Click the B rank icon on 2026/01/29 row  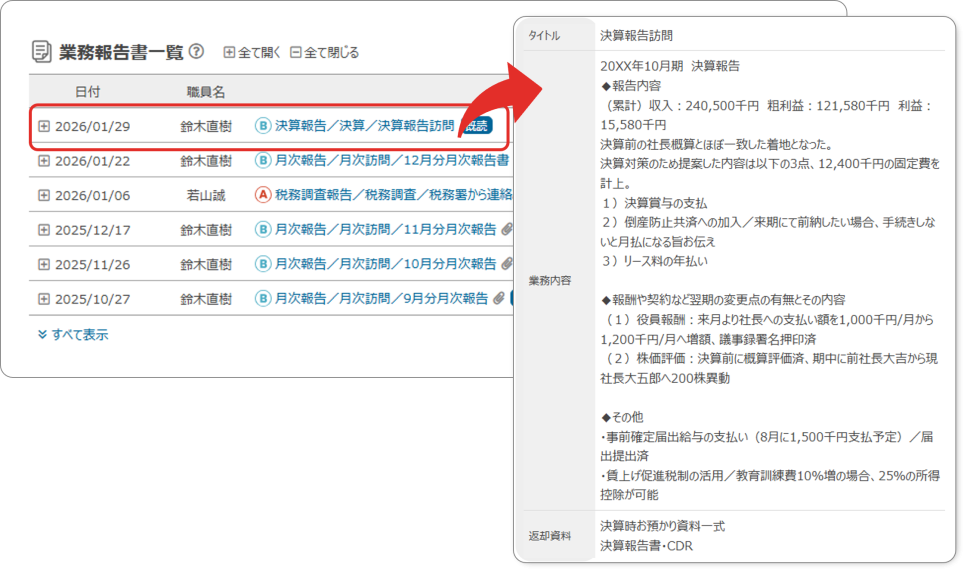(263, 127)
